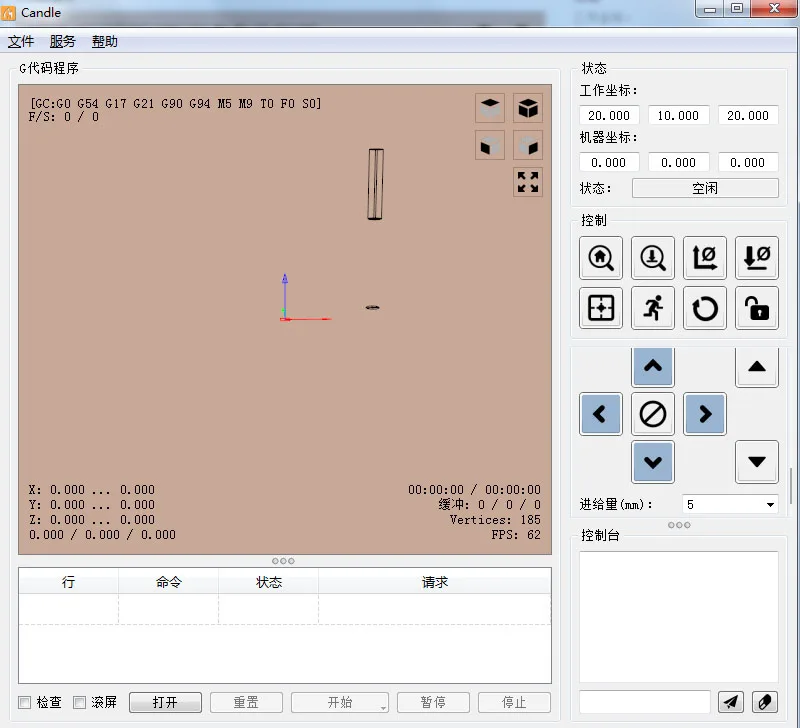Click the Vertices: 185 readout

point(495,520)
